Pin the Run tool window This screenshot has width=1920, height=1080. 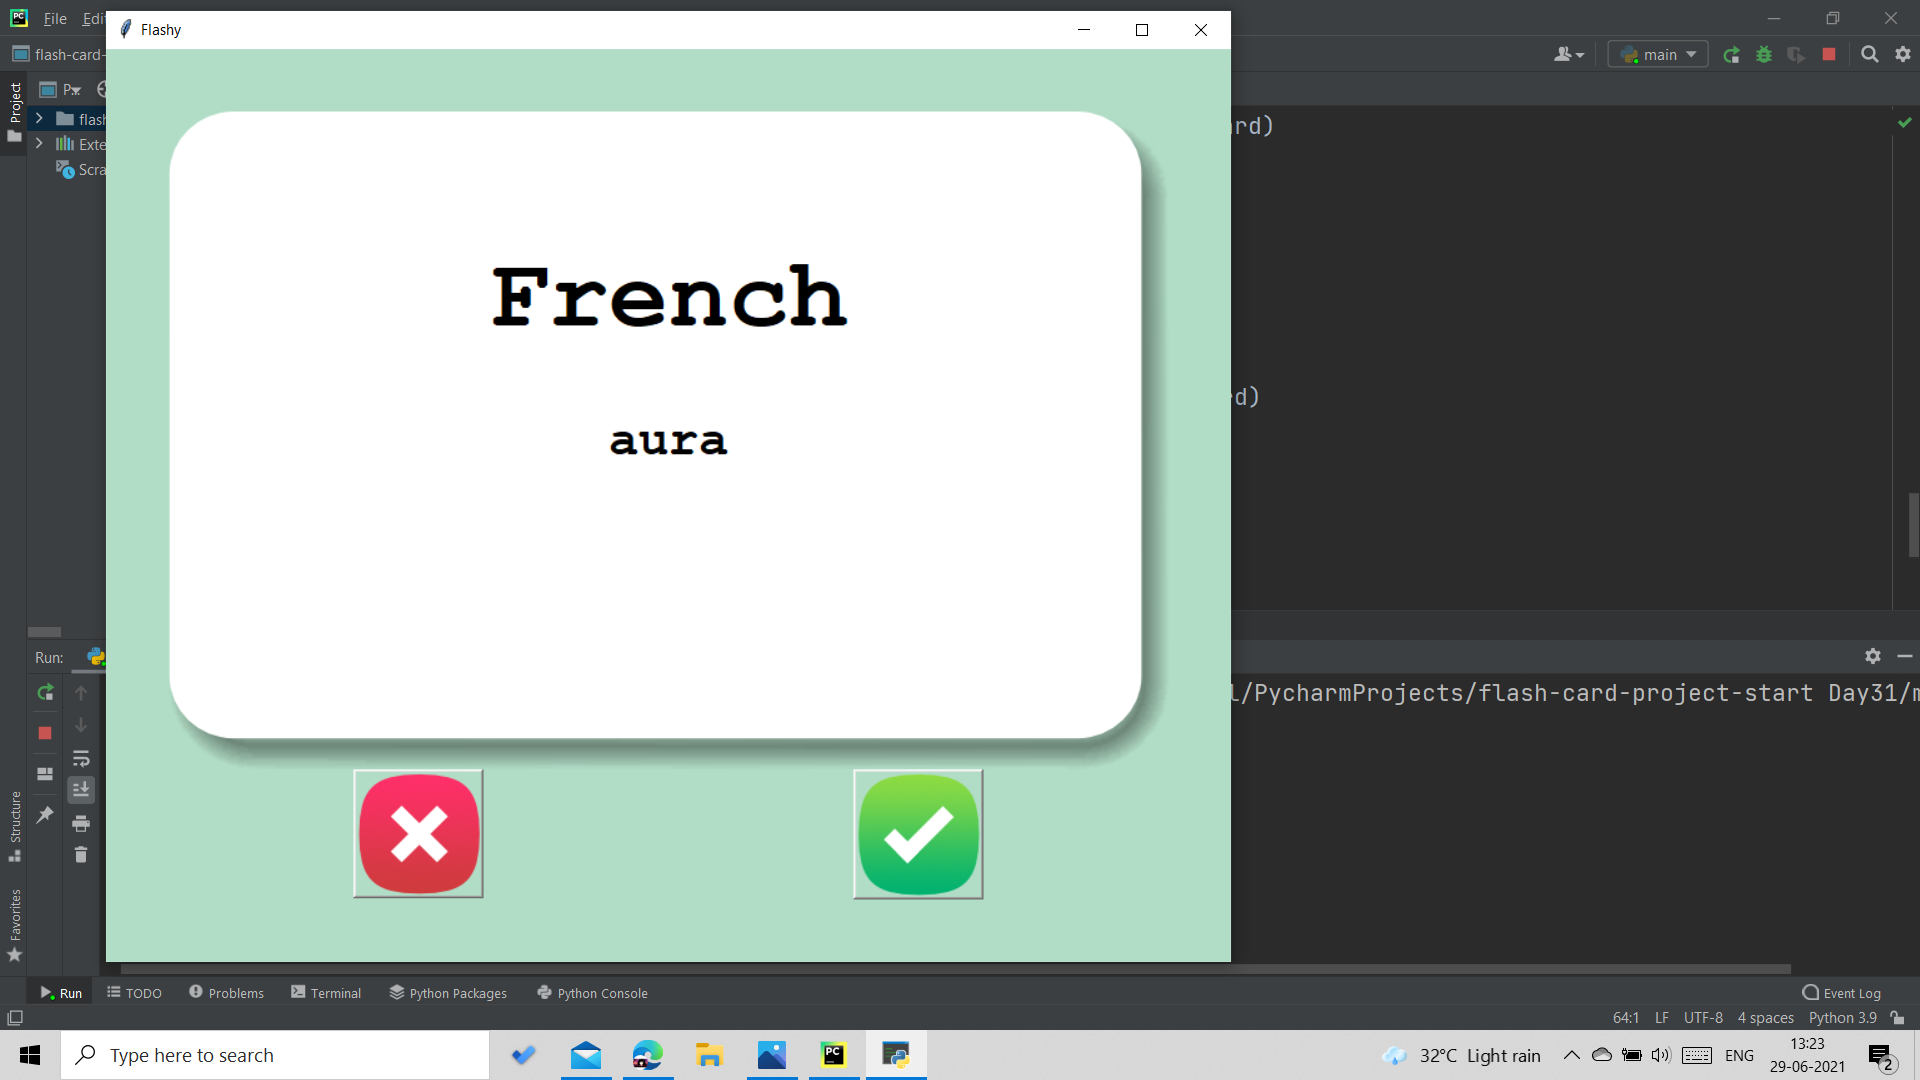pos(44,815)
